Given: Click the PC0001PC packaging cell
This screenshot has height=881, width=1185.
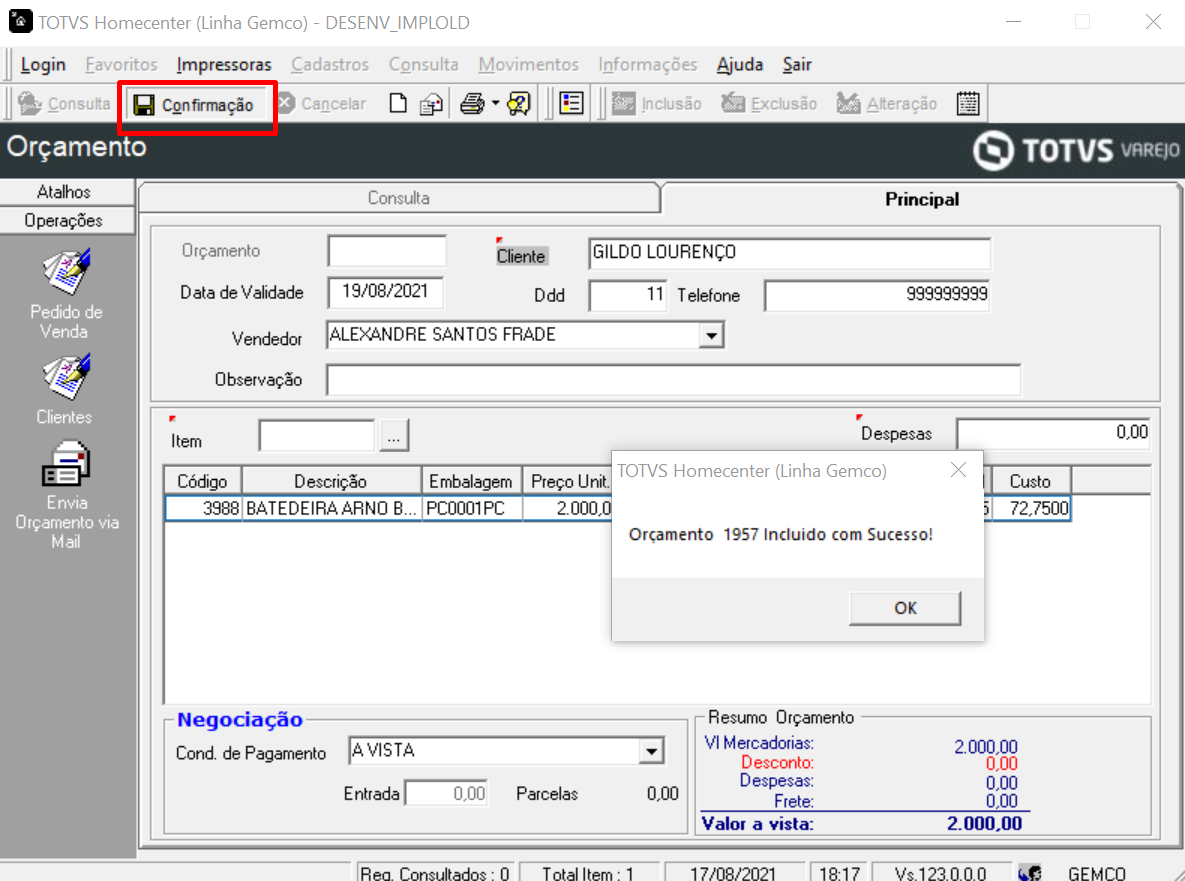Looking at the screenshot, I should [x=472, y=509].
